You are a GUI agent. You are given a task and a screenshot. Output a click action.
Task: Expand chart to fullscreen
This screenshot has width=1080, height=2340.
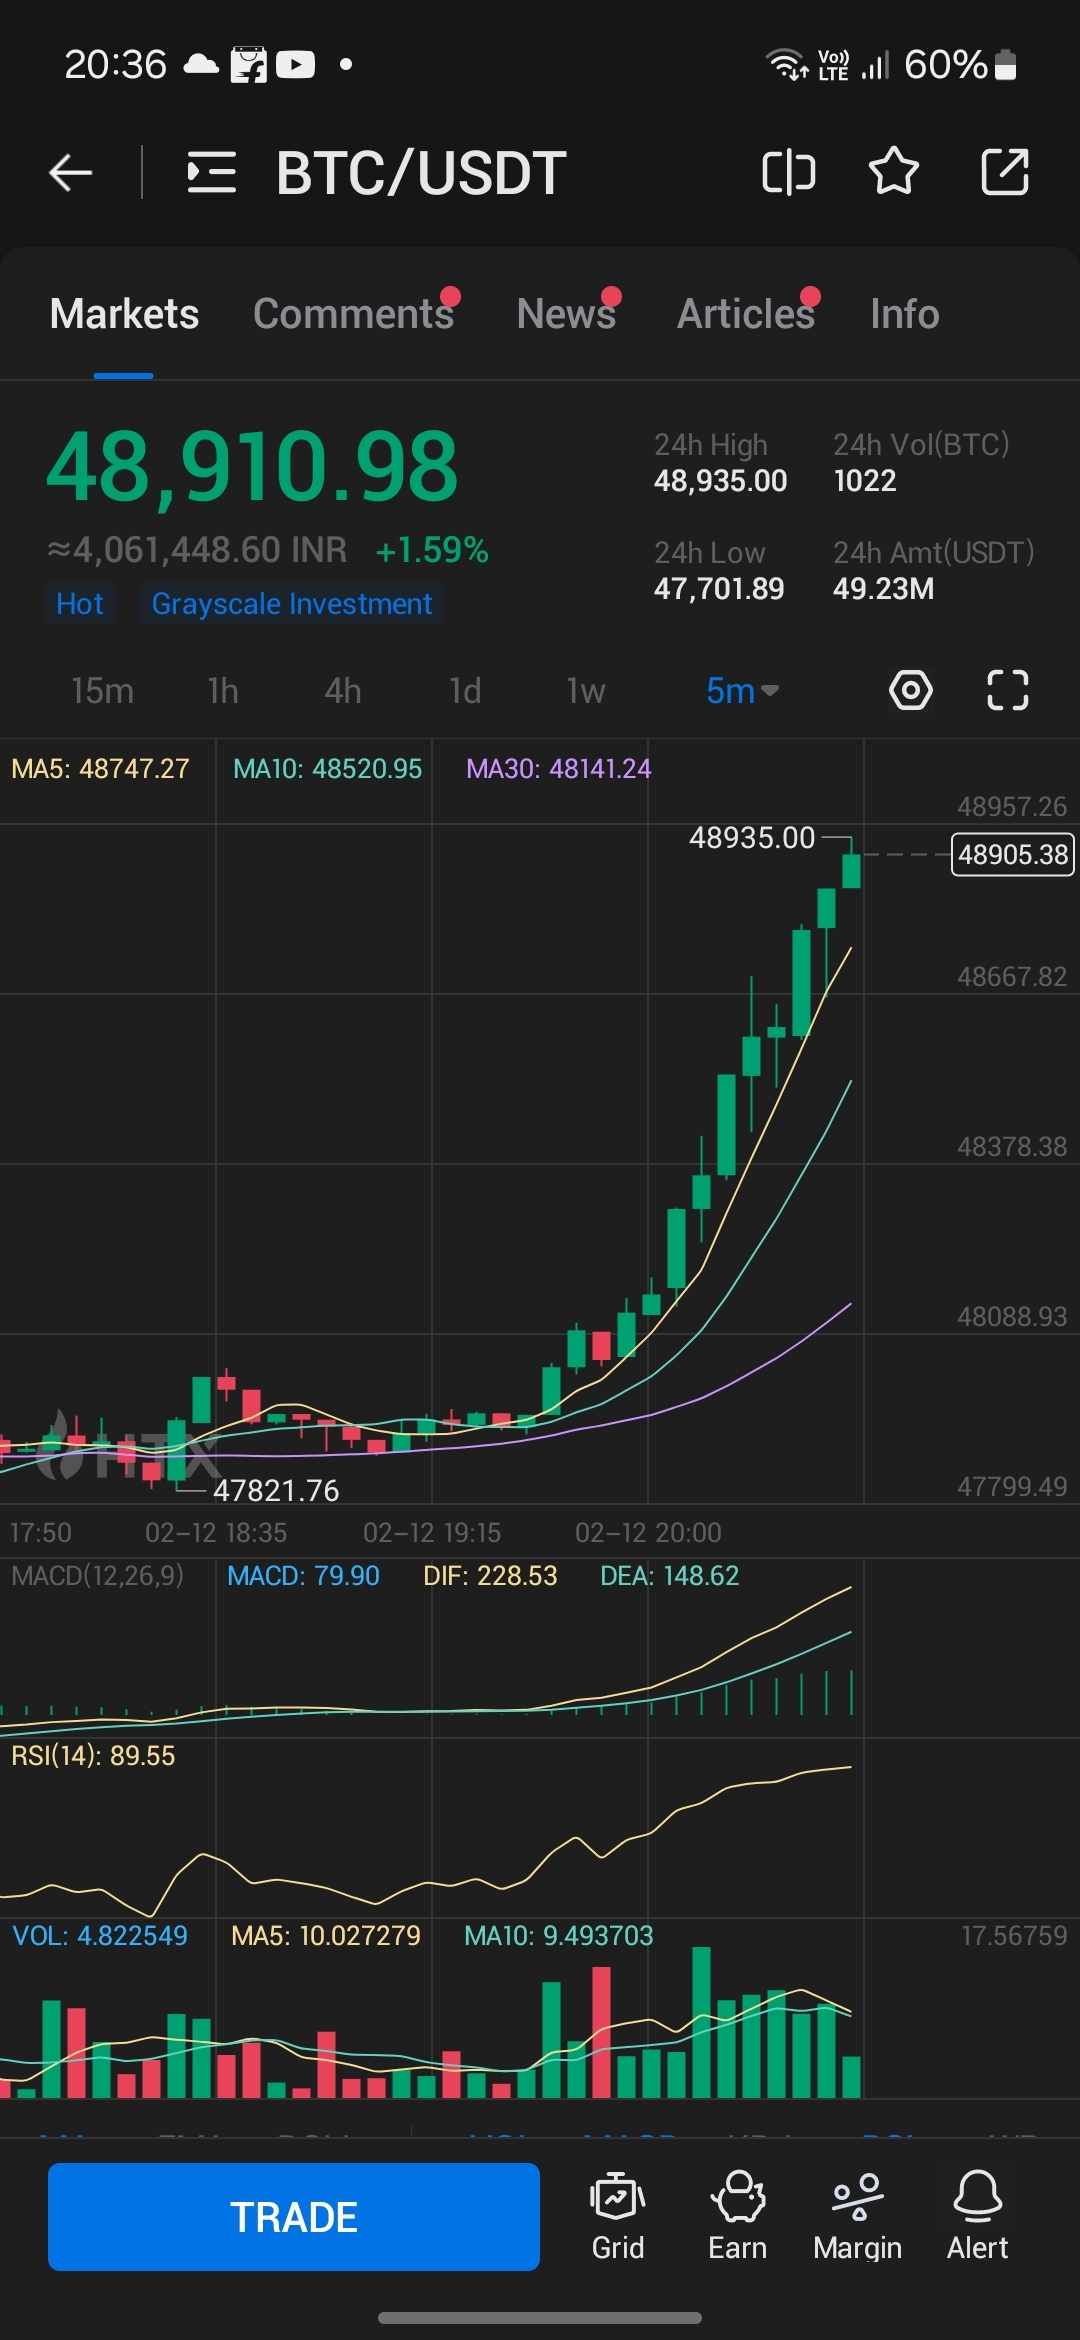coord(1007,690)
